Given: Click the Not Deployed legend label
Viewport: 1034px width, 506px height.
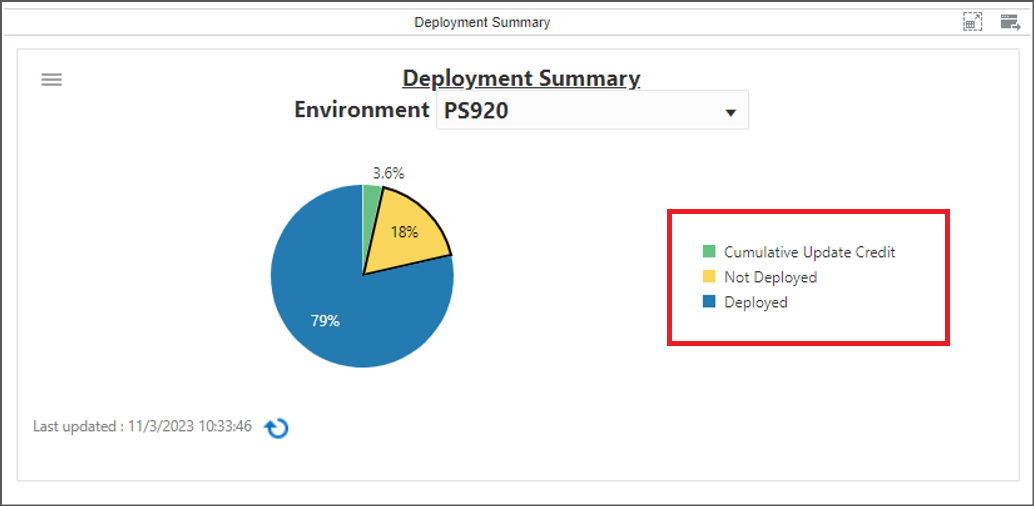Looking at the screenshot, I should click(770, 277).
